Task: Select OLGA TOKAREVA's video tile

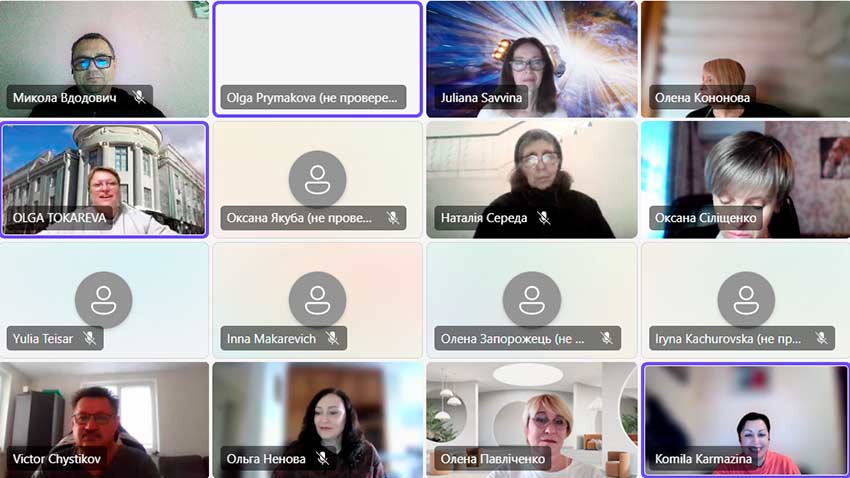Action: [104, 179]
